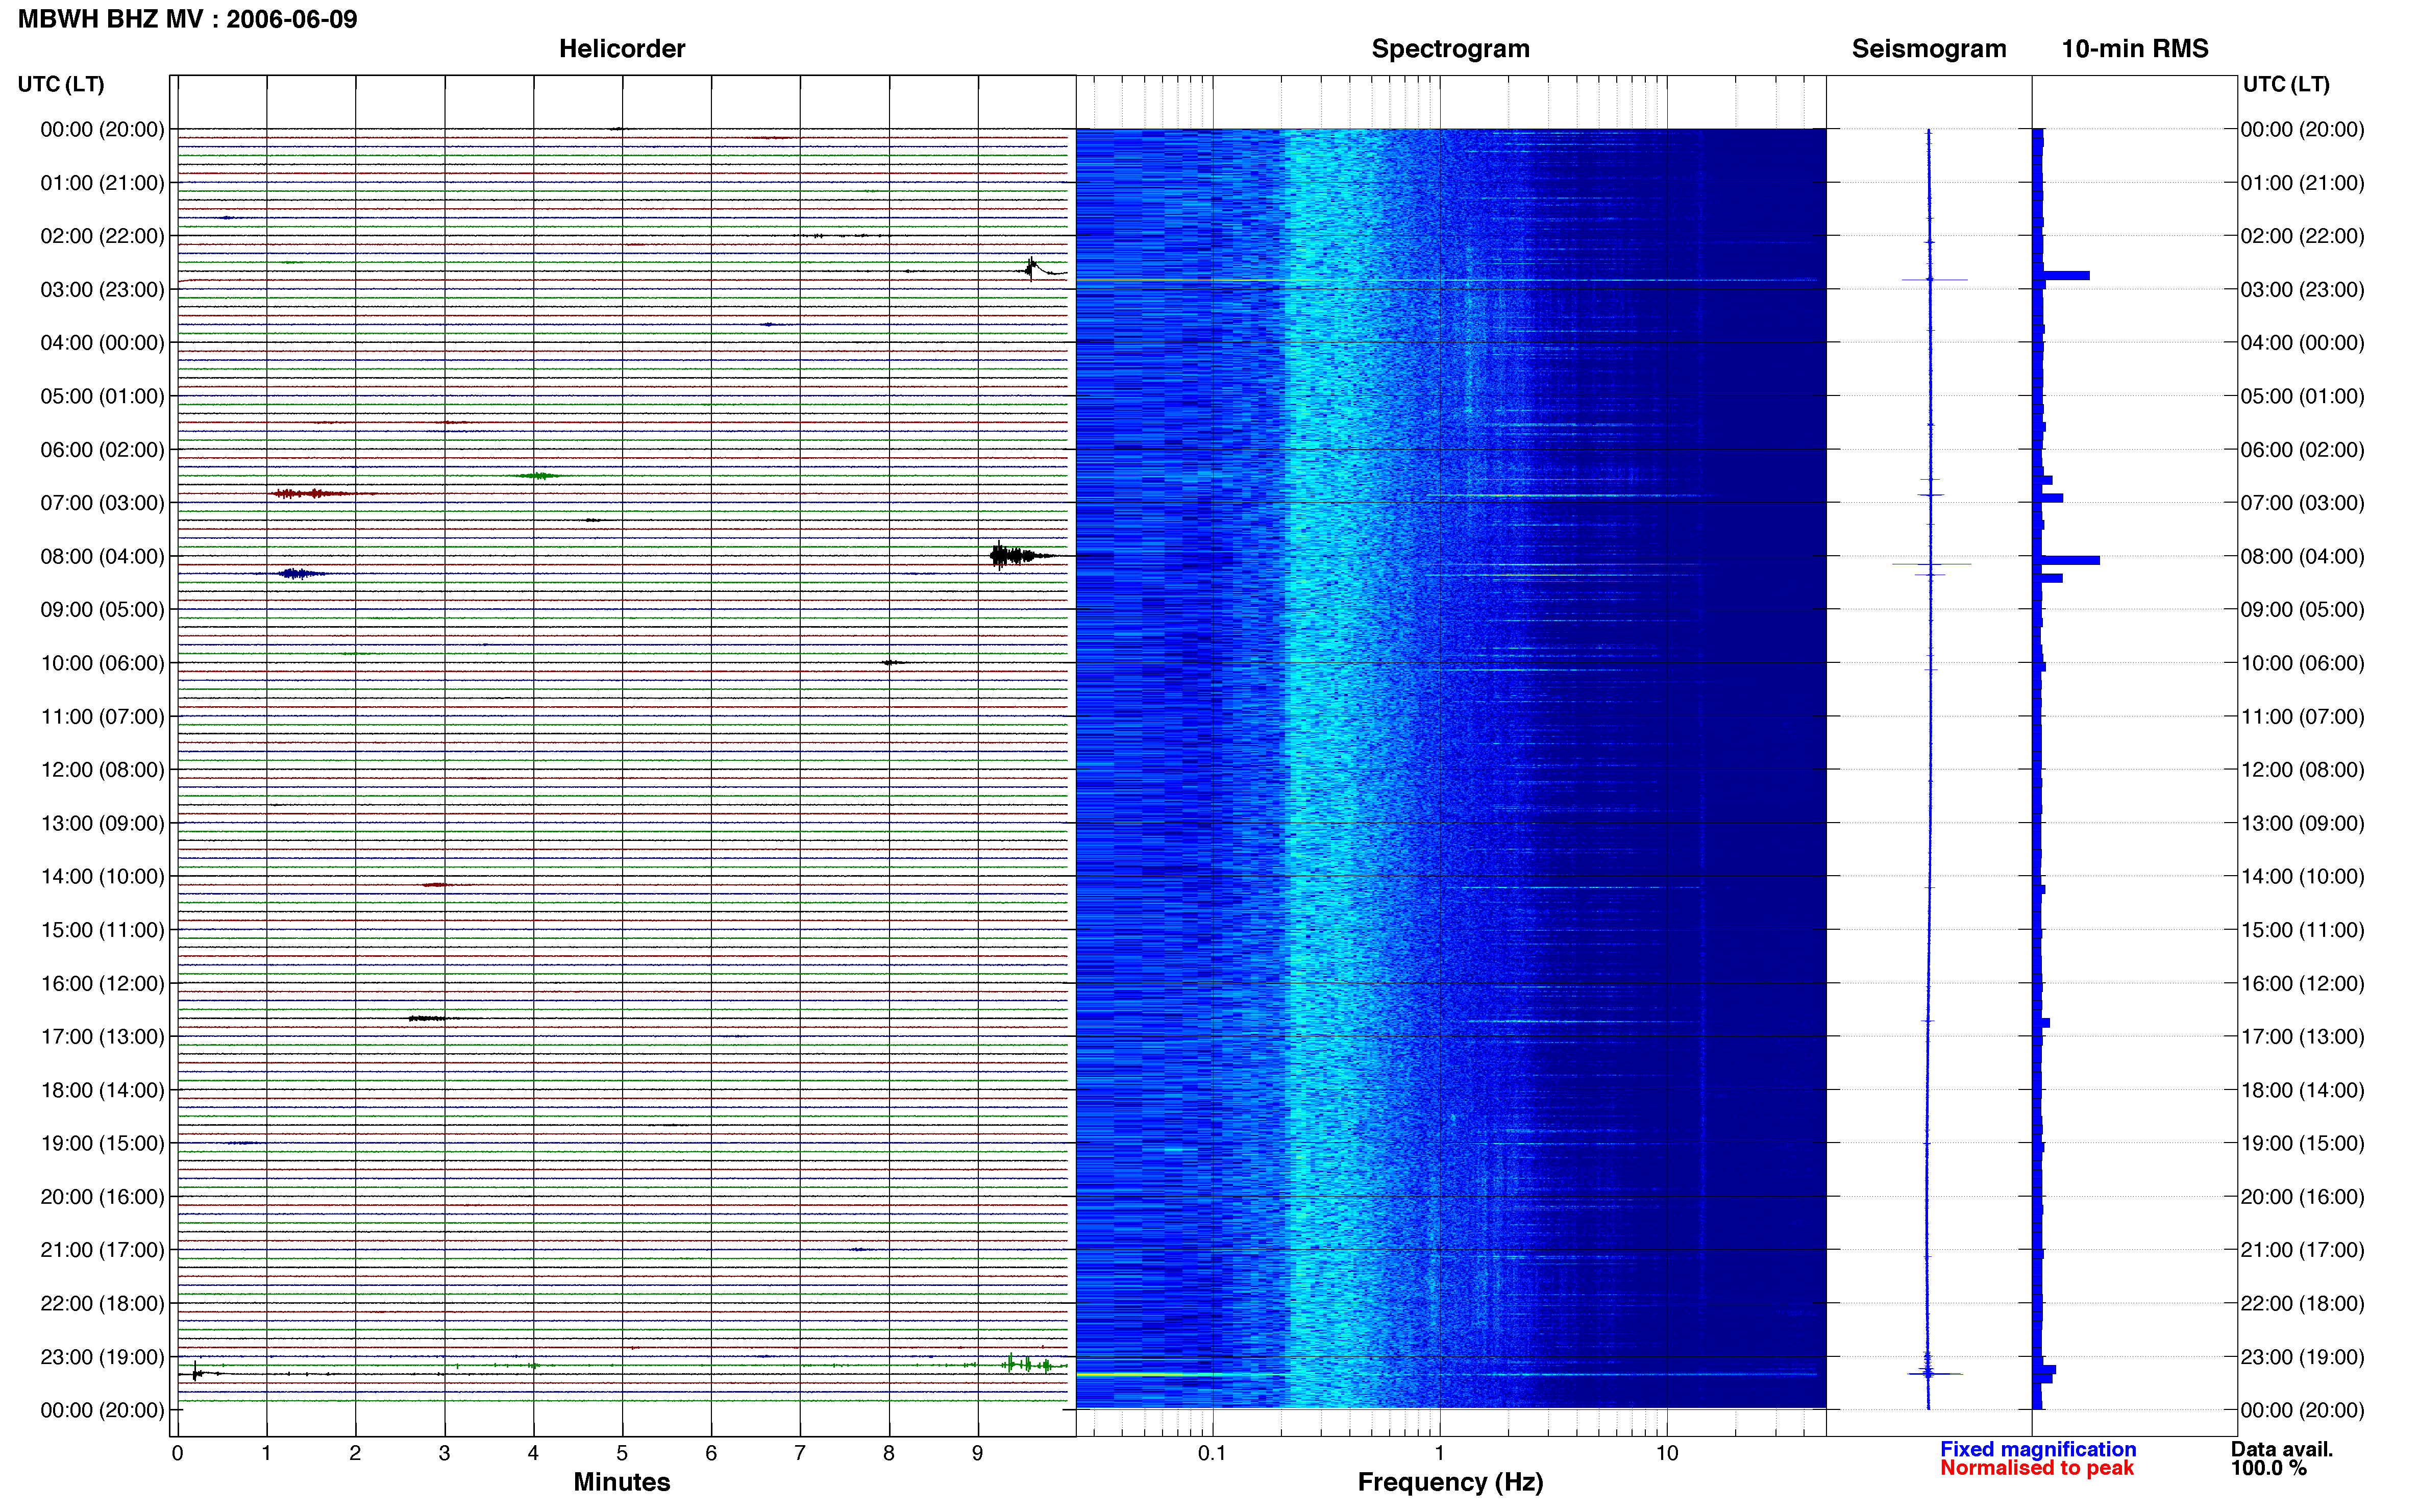
Task: Click the Normalised to peak legend text
Action: pyautogui.click(x=2037, y=1468)
